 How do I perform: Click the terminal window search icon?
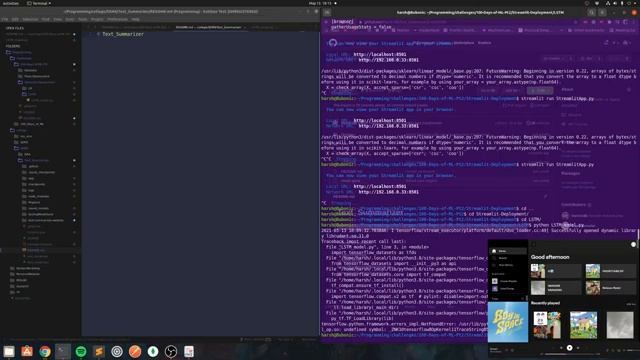point(591,13)
